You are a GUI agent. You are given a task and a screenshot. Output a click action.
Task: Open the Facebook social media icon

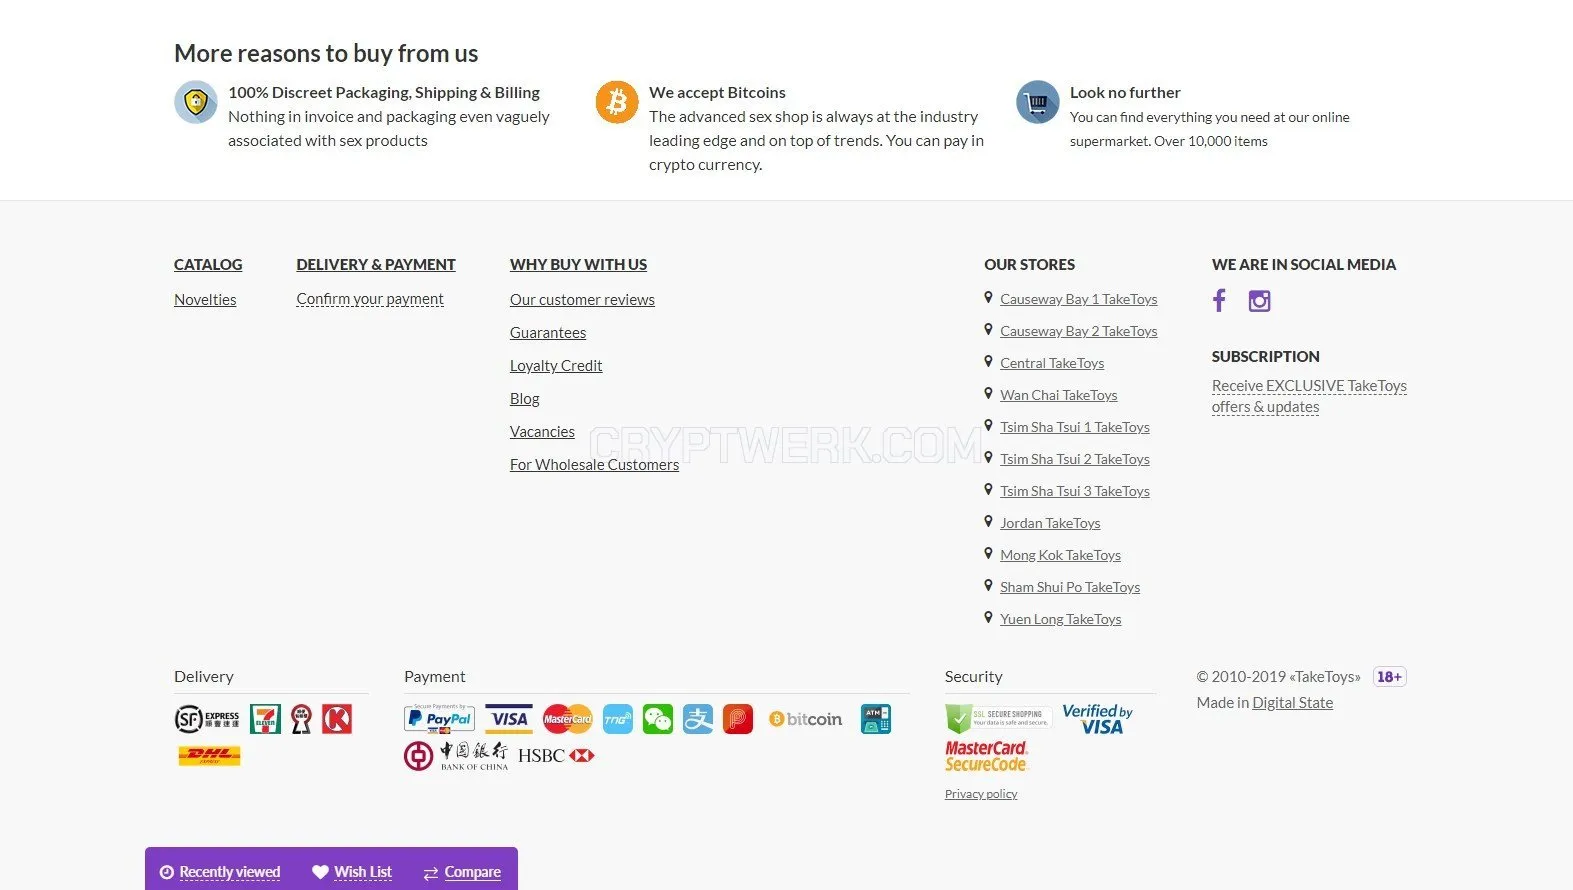1219,300
